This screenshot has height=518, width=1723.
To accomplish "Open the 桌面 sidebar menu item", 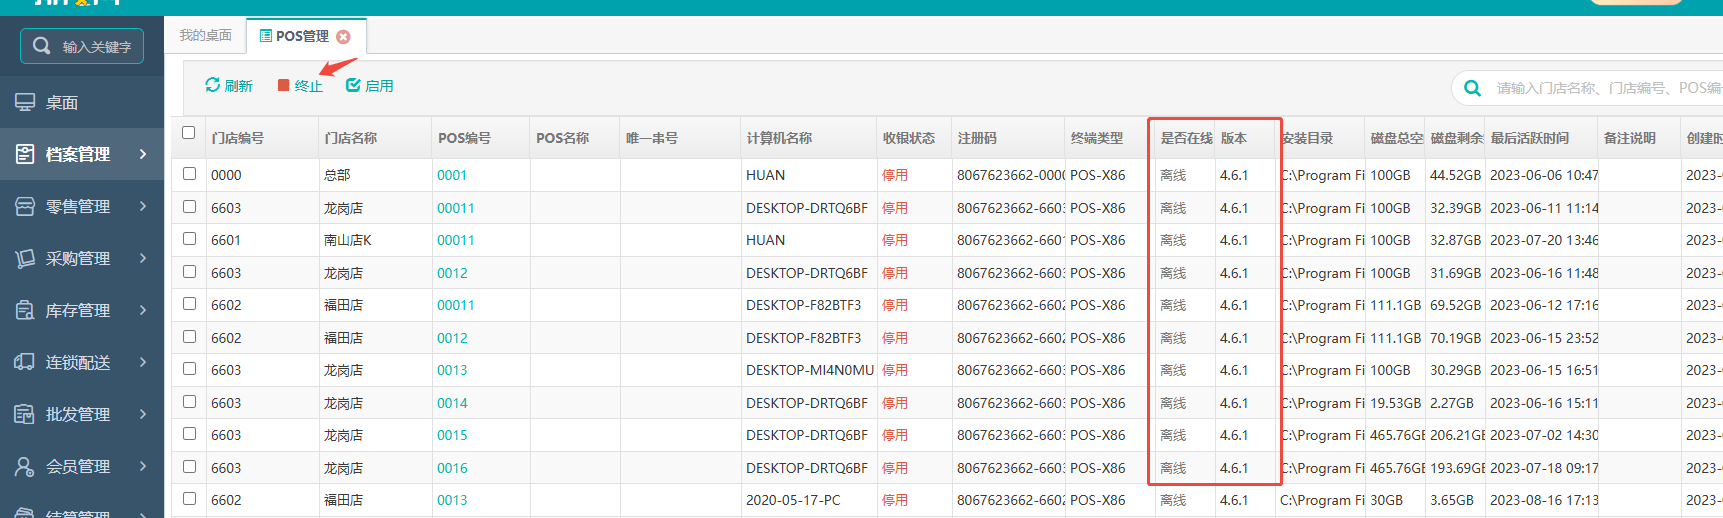I will point(82,102).
